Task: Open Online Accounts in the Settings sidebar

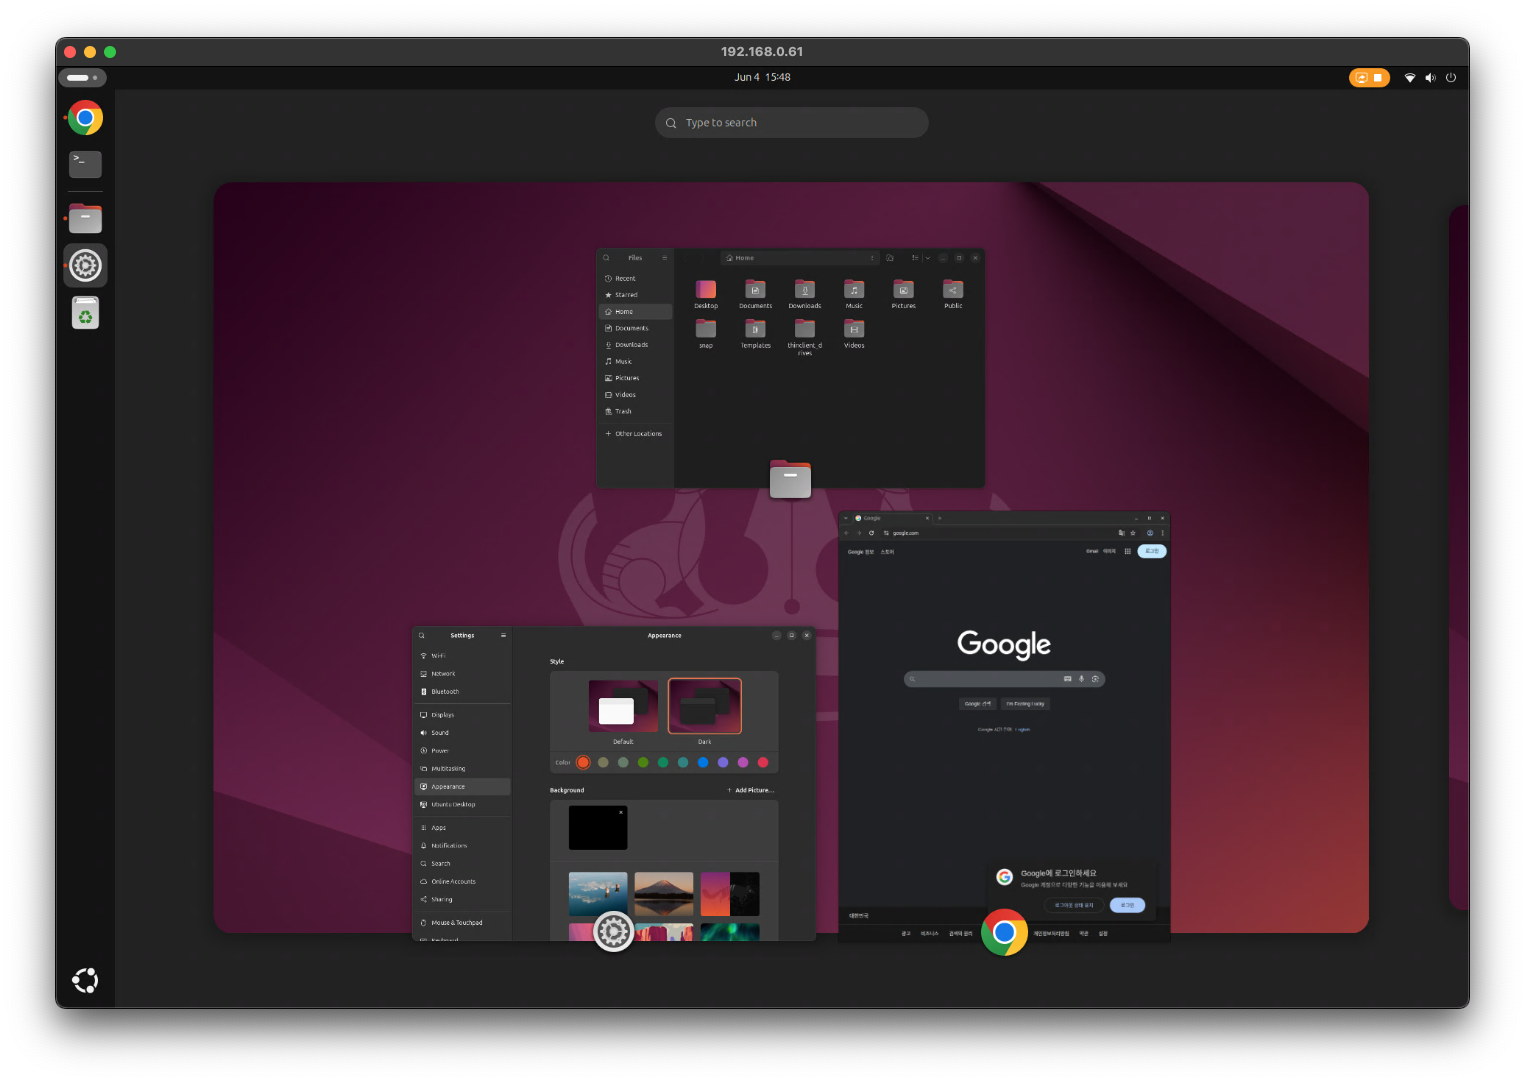Action: pyautogui.click(x=462, y=882)
